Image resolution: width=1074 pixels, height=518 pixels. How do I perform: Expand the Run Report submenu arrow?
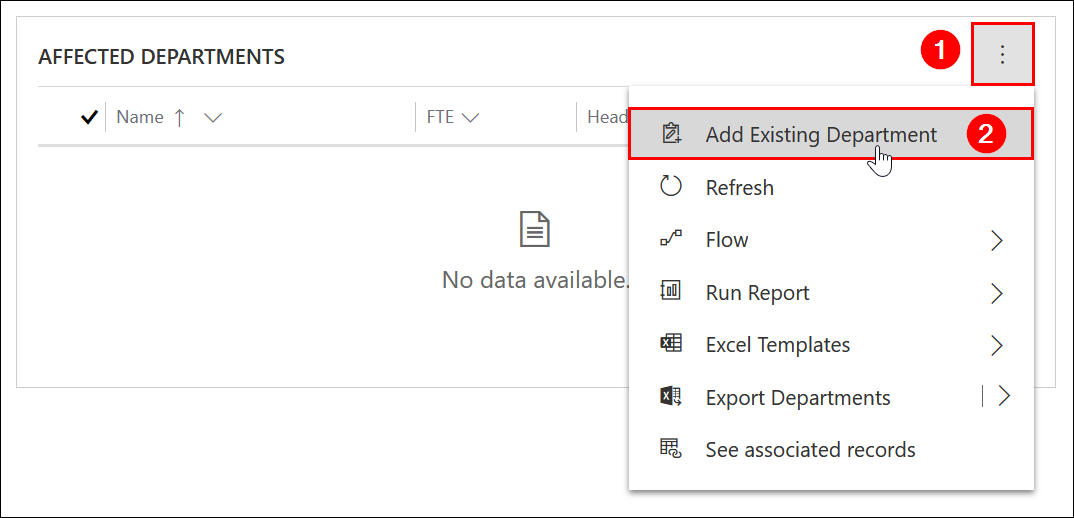(996, 293)
